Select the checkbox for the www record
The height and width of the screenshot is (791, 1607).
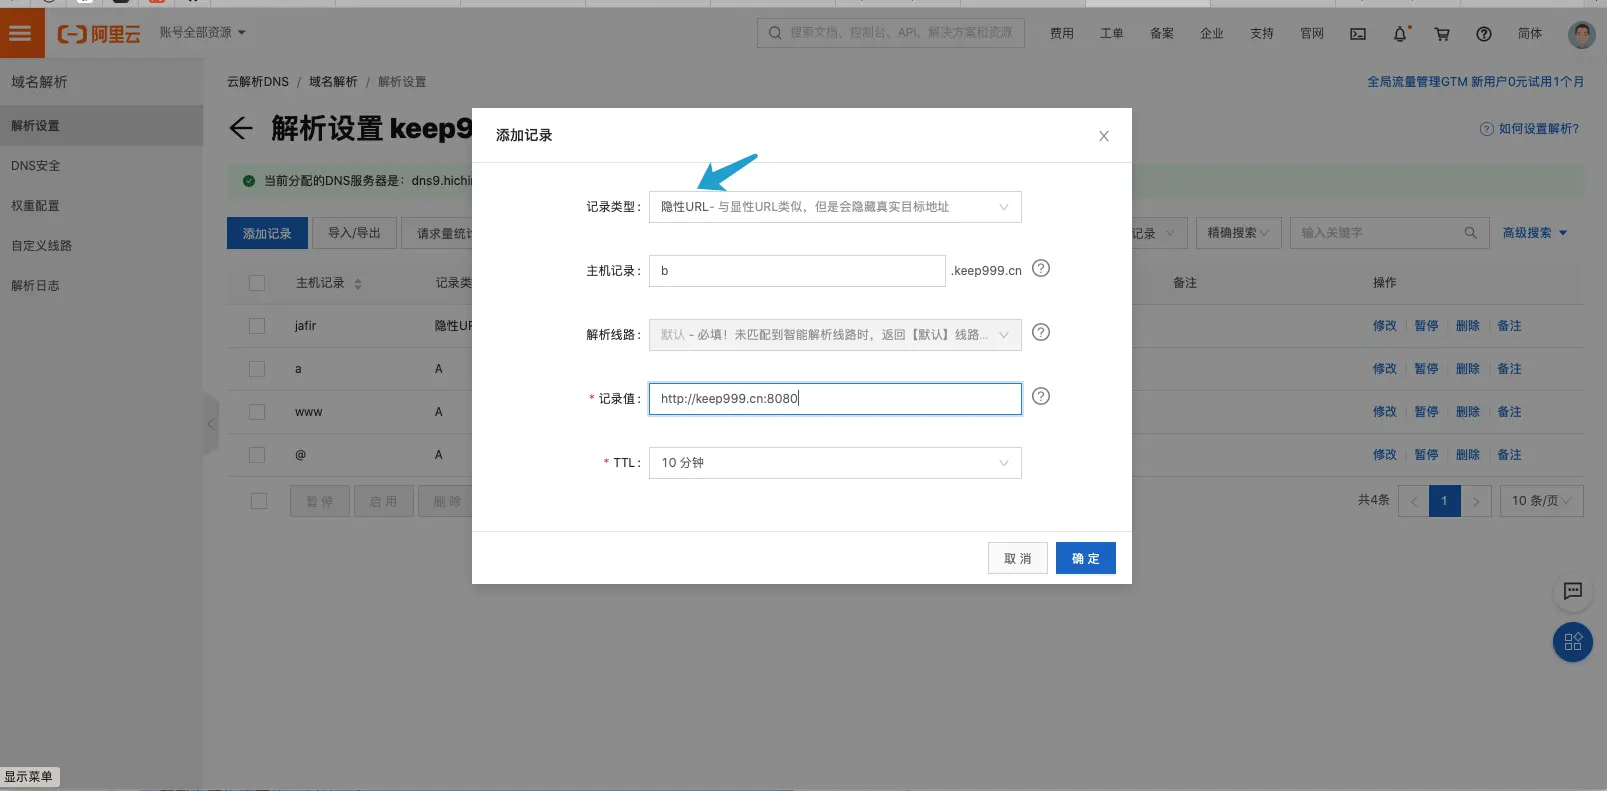coord(257,412)
